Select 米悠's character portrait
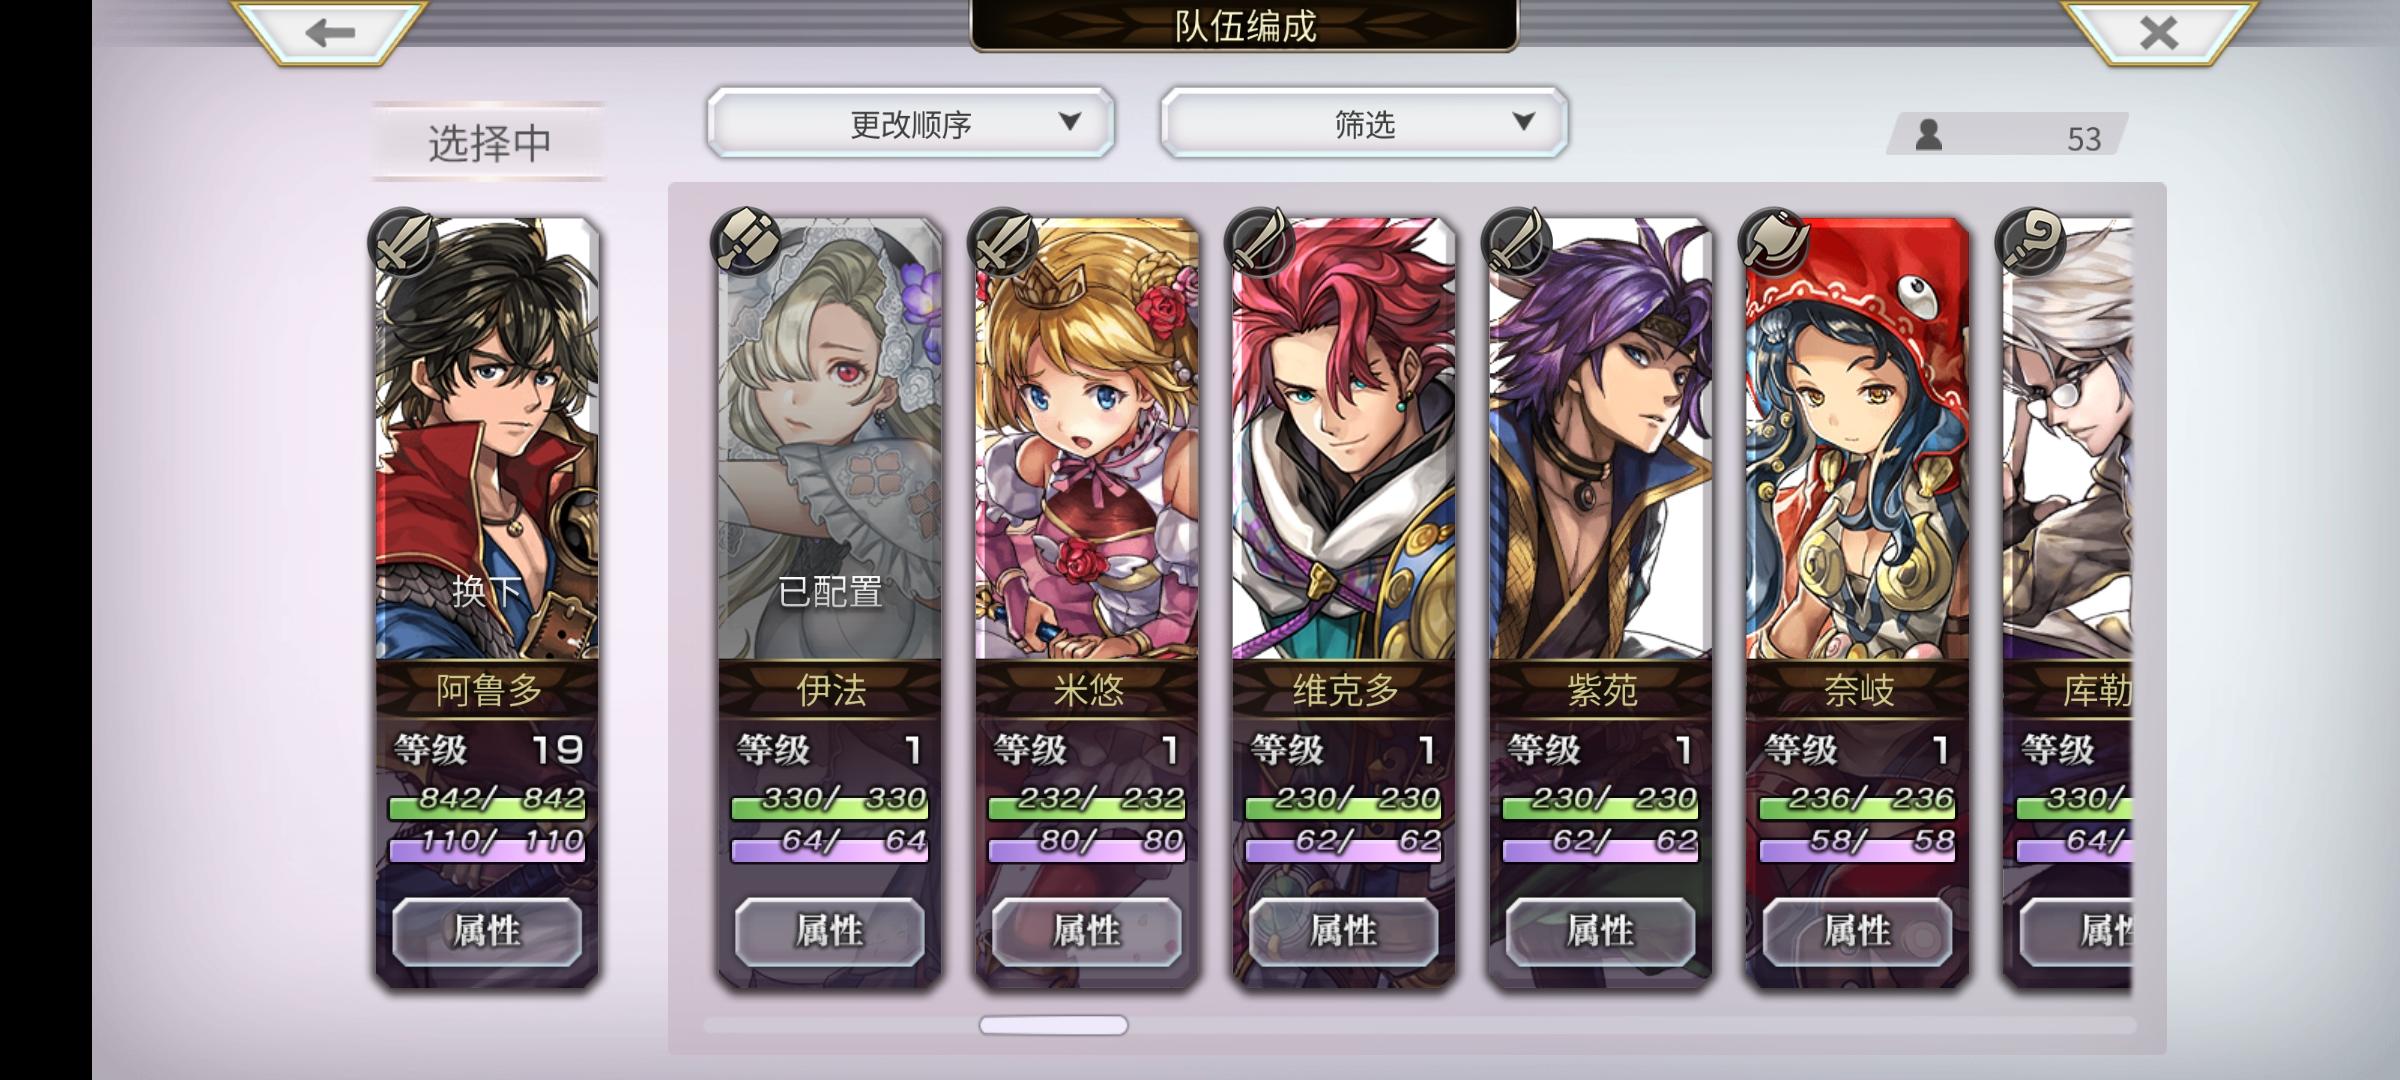 coord(1087,440)
